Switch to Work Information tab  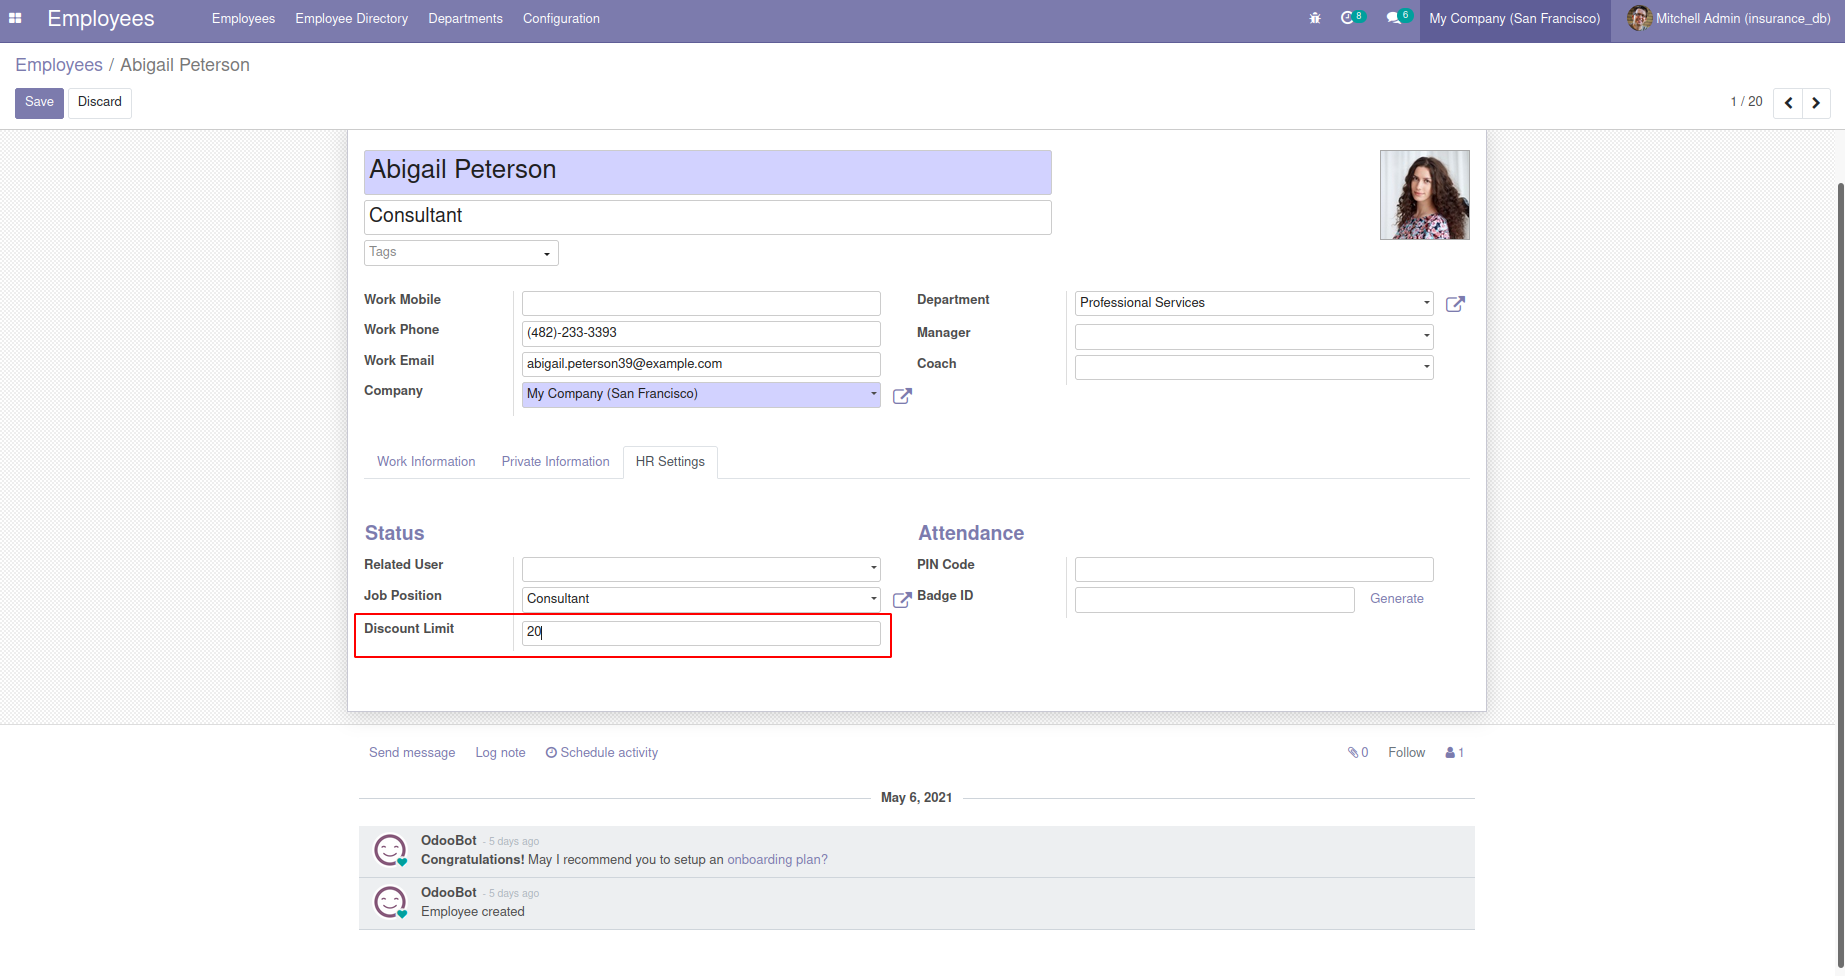tap(426, 462)
